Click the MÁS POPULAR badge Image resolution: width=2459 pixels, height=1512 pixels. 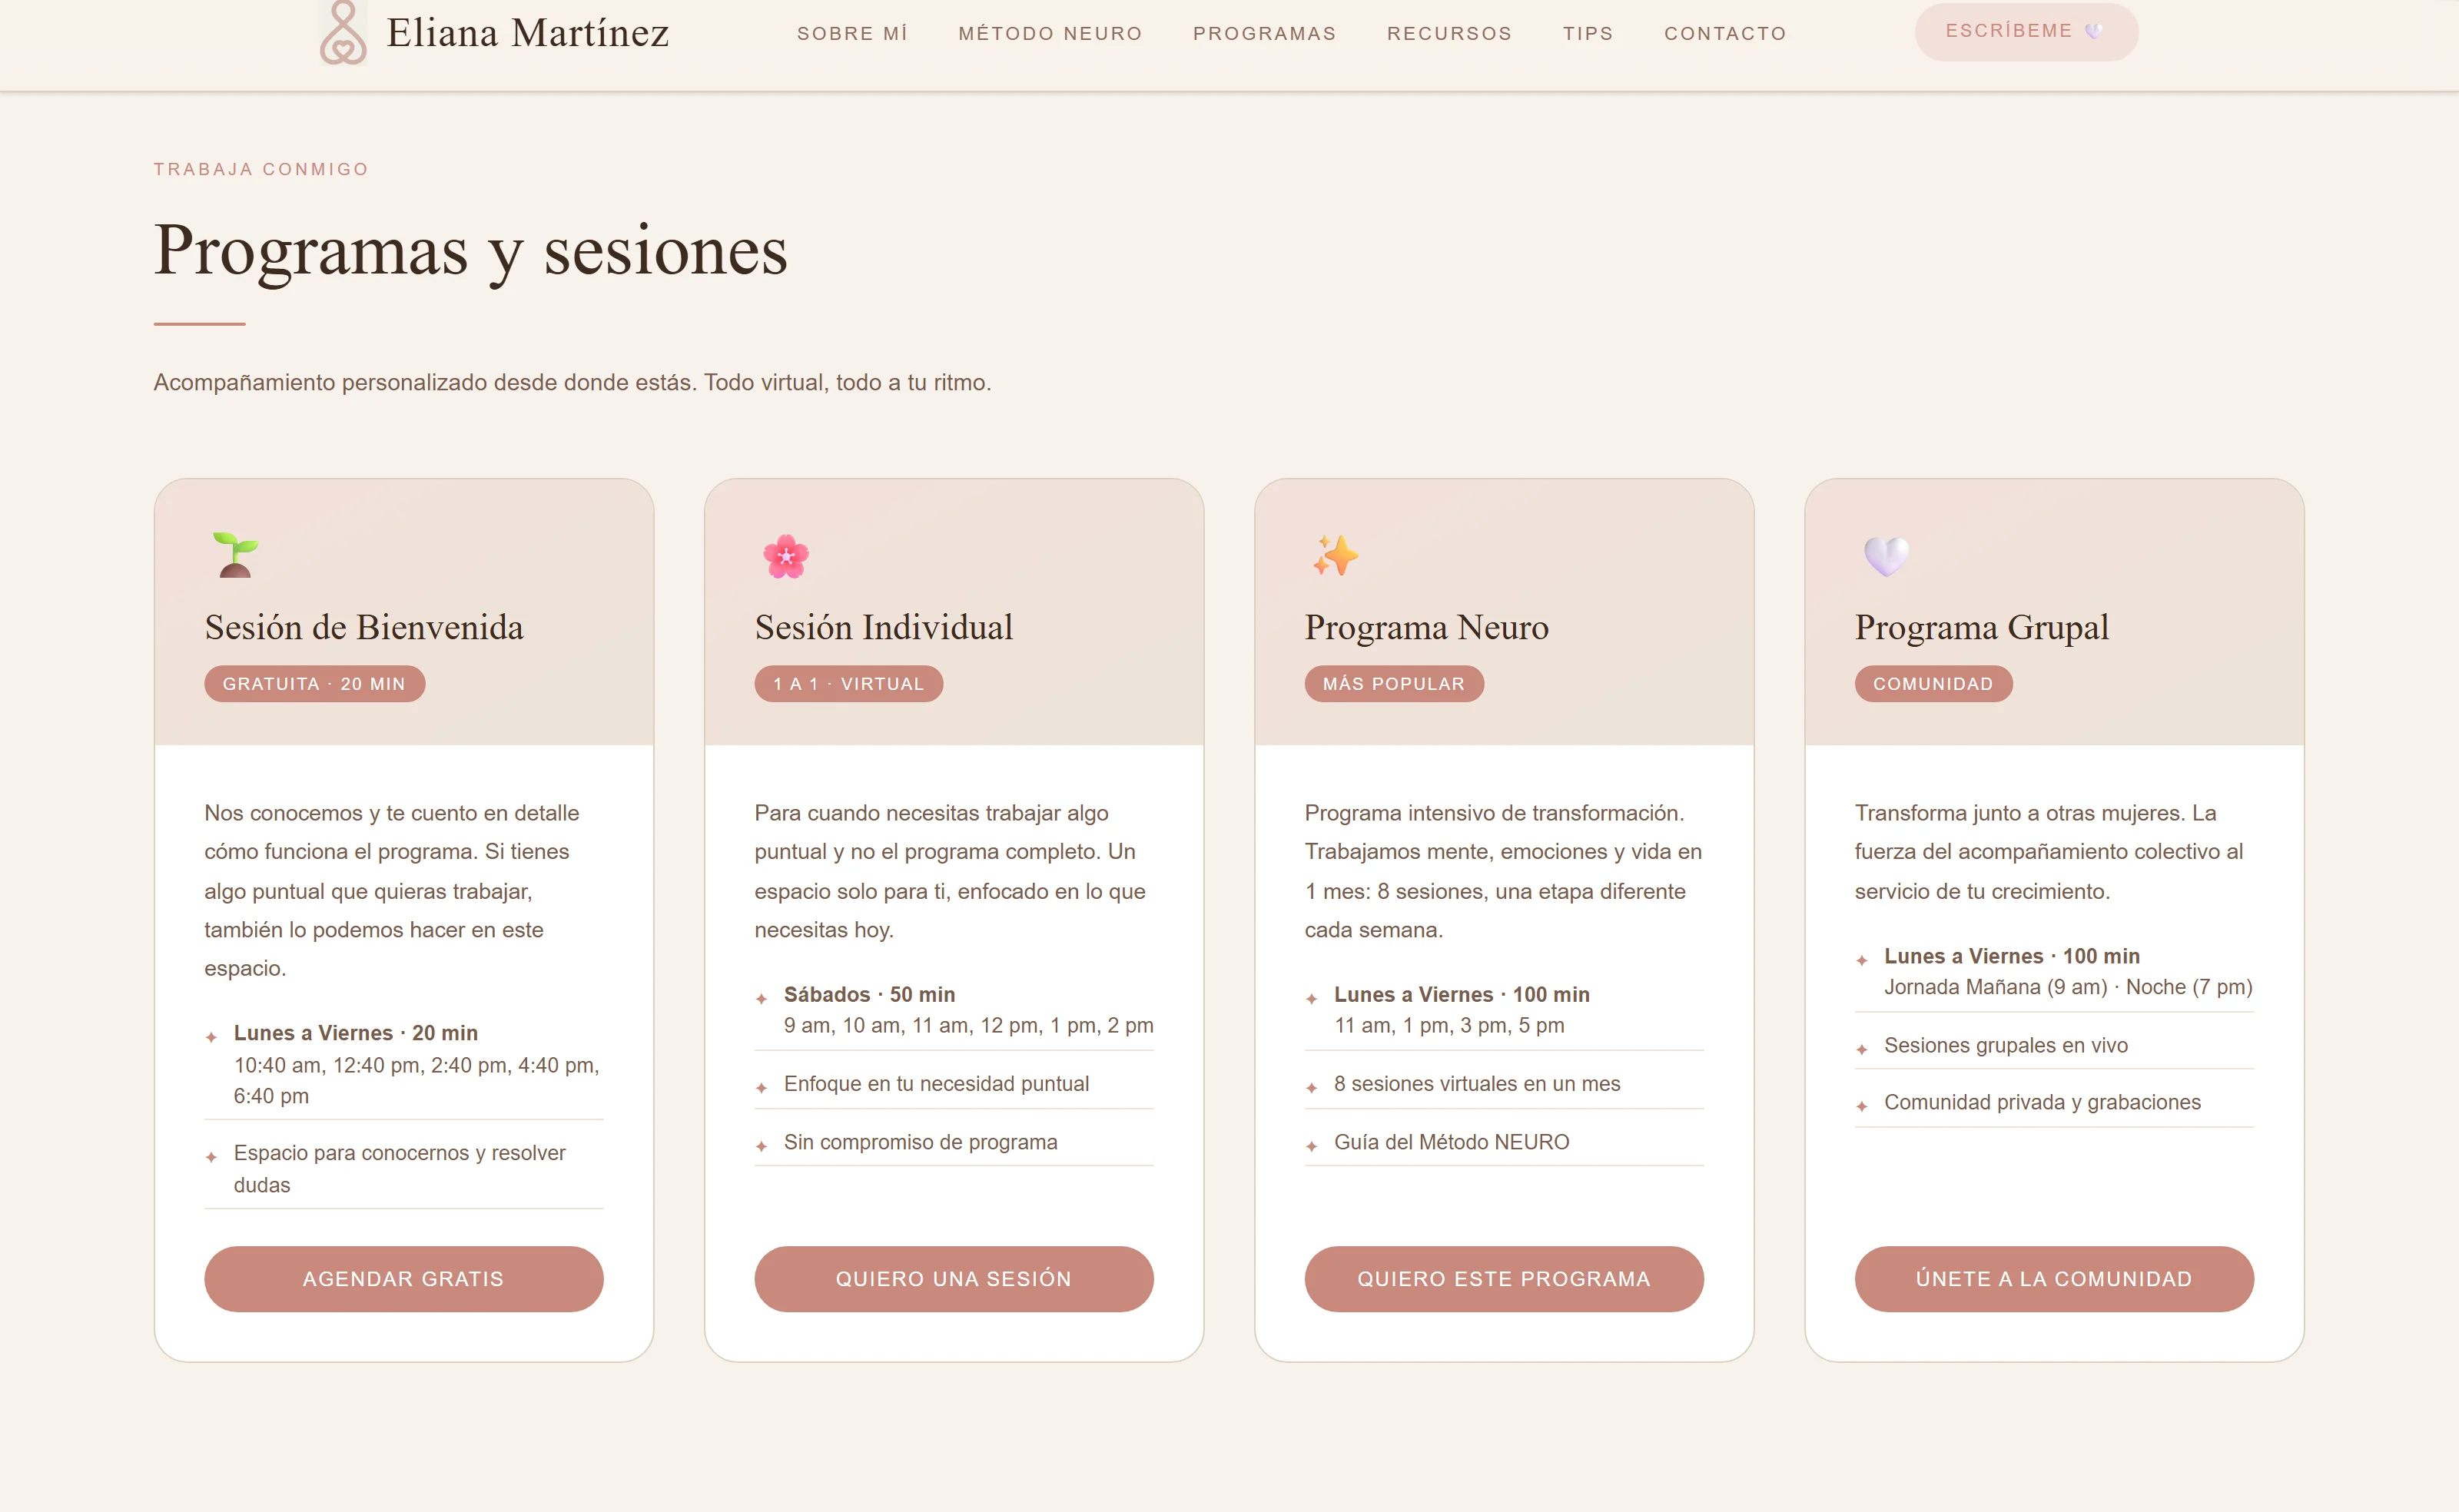pos(1394,684)
